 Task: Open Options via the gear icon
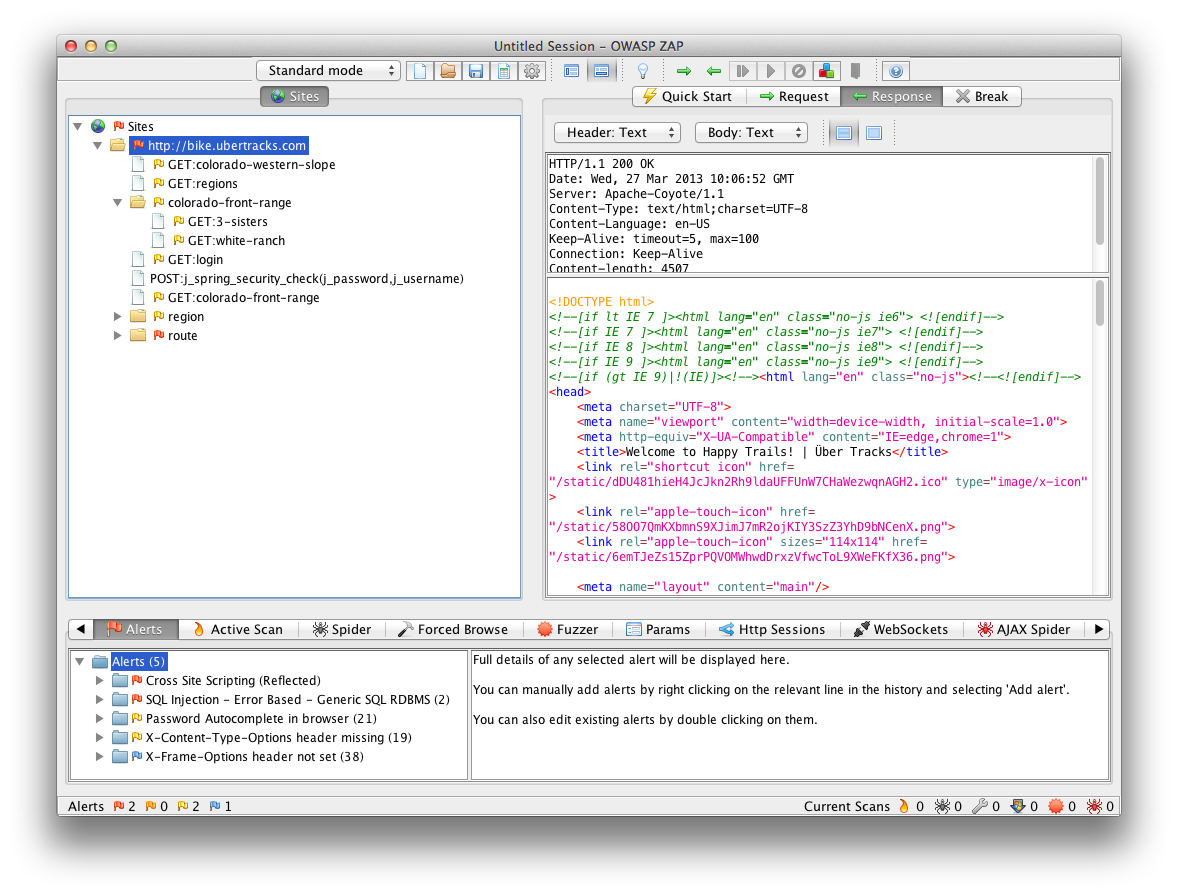pos(532,71)
